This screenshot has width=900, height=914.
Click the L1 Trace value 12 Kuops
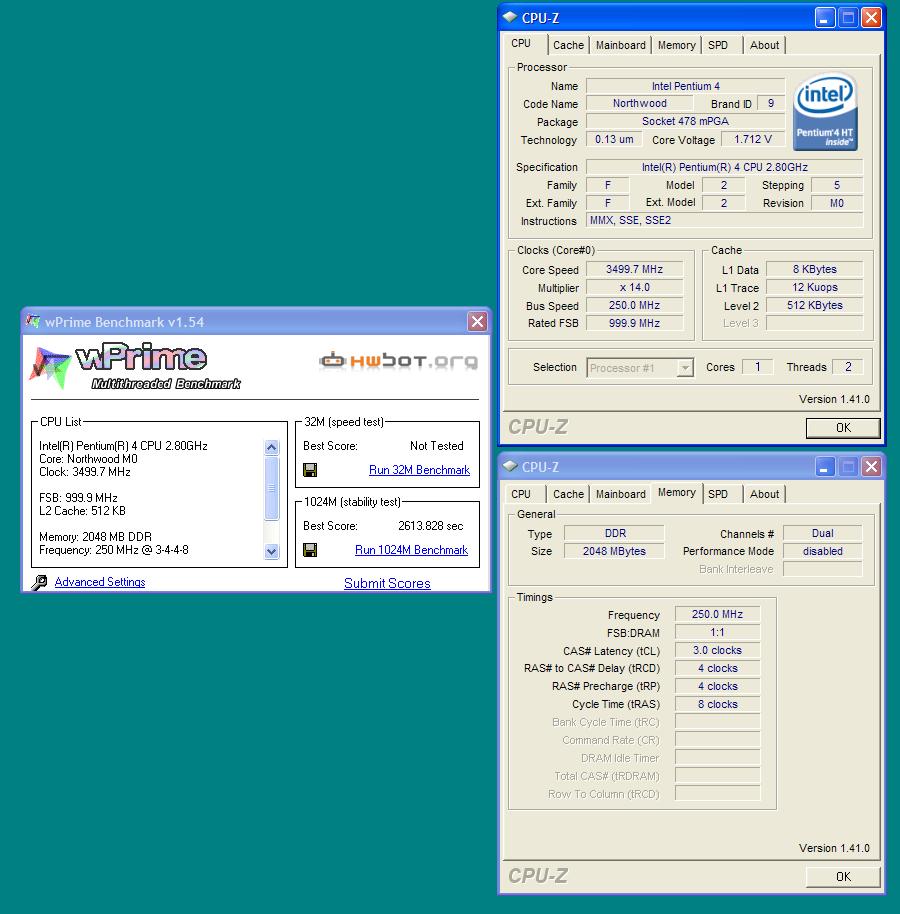click(x=814, y=287)
